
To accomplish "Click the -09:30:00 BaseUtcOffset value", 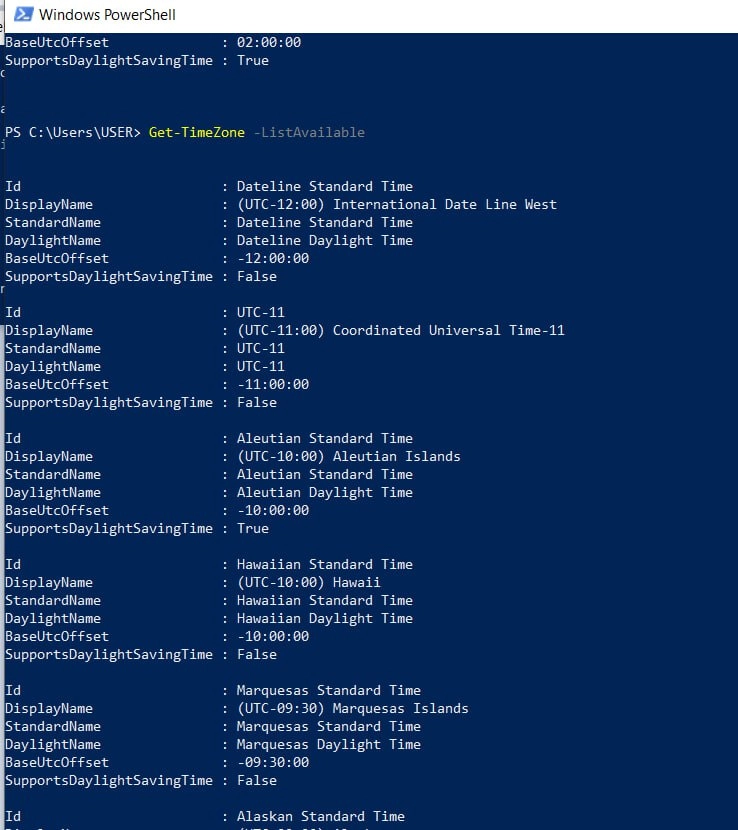I will point(272,762).
